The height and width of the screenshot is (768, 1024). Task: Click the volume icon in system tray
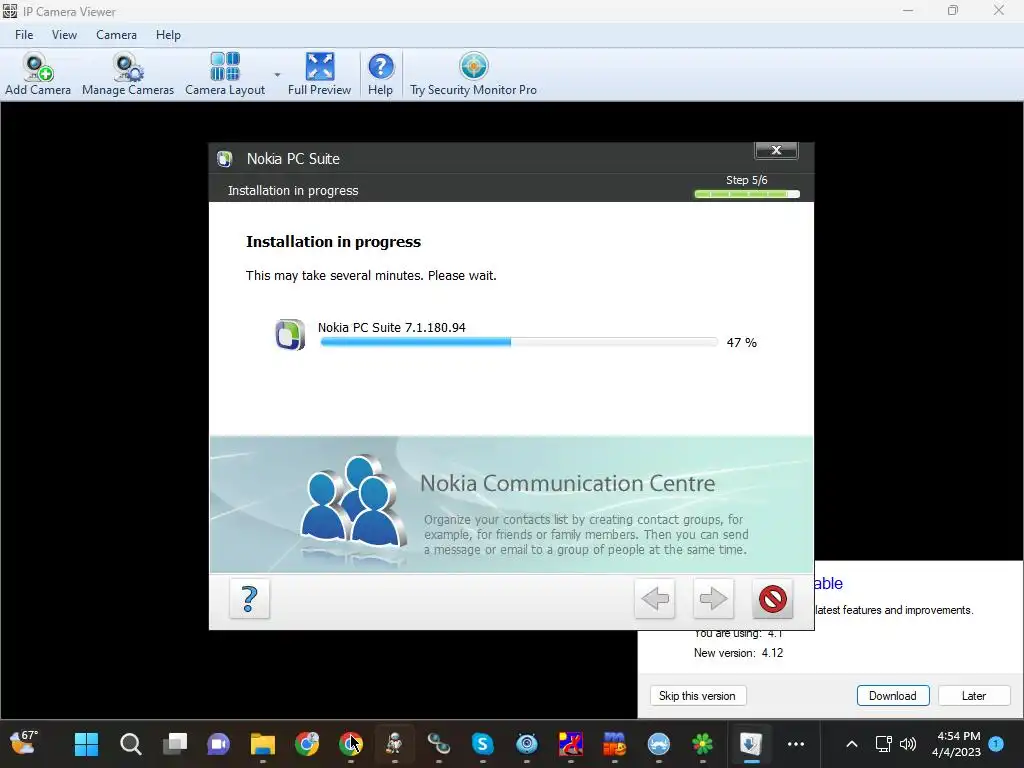point(908,744)
